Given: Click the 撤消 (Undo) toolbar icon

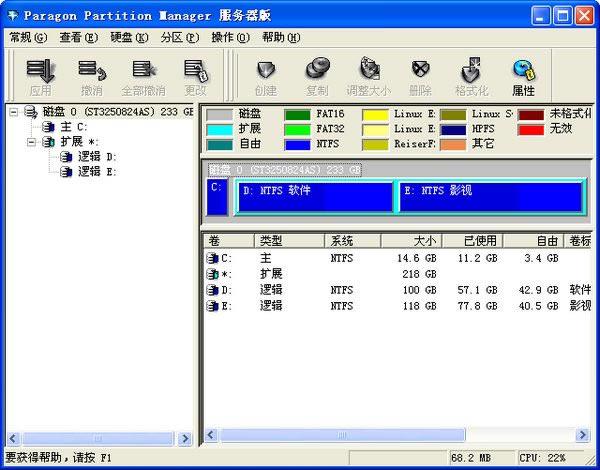Looking at the screenshot, I should [92, 75].
